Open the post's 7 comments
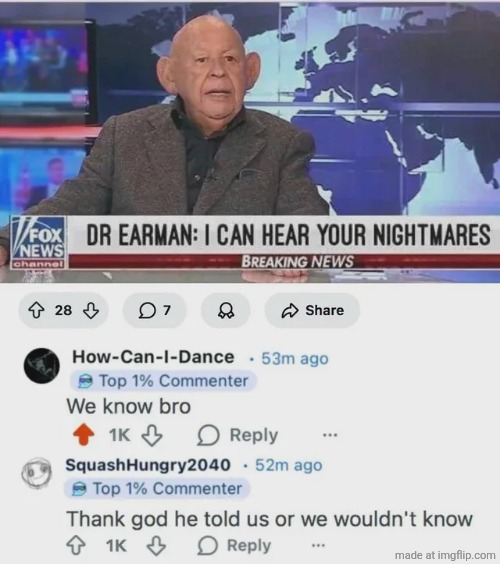This screenshot has height=564, width=500. click(155, 310)
